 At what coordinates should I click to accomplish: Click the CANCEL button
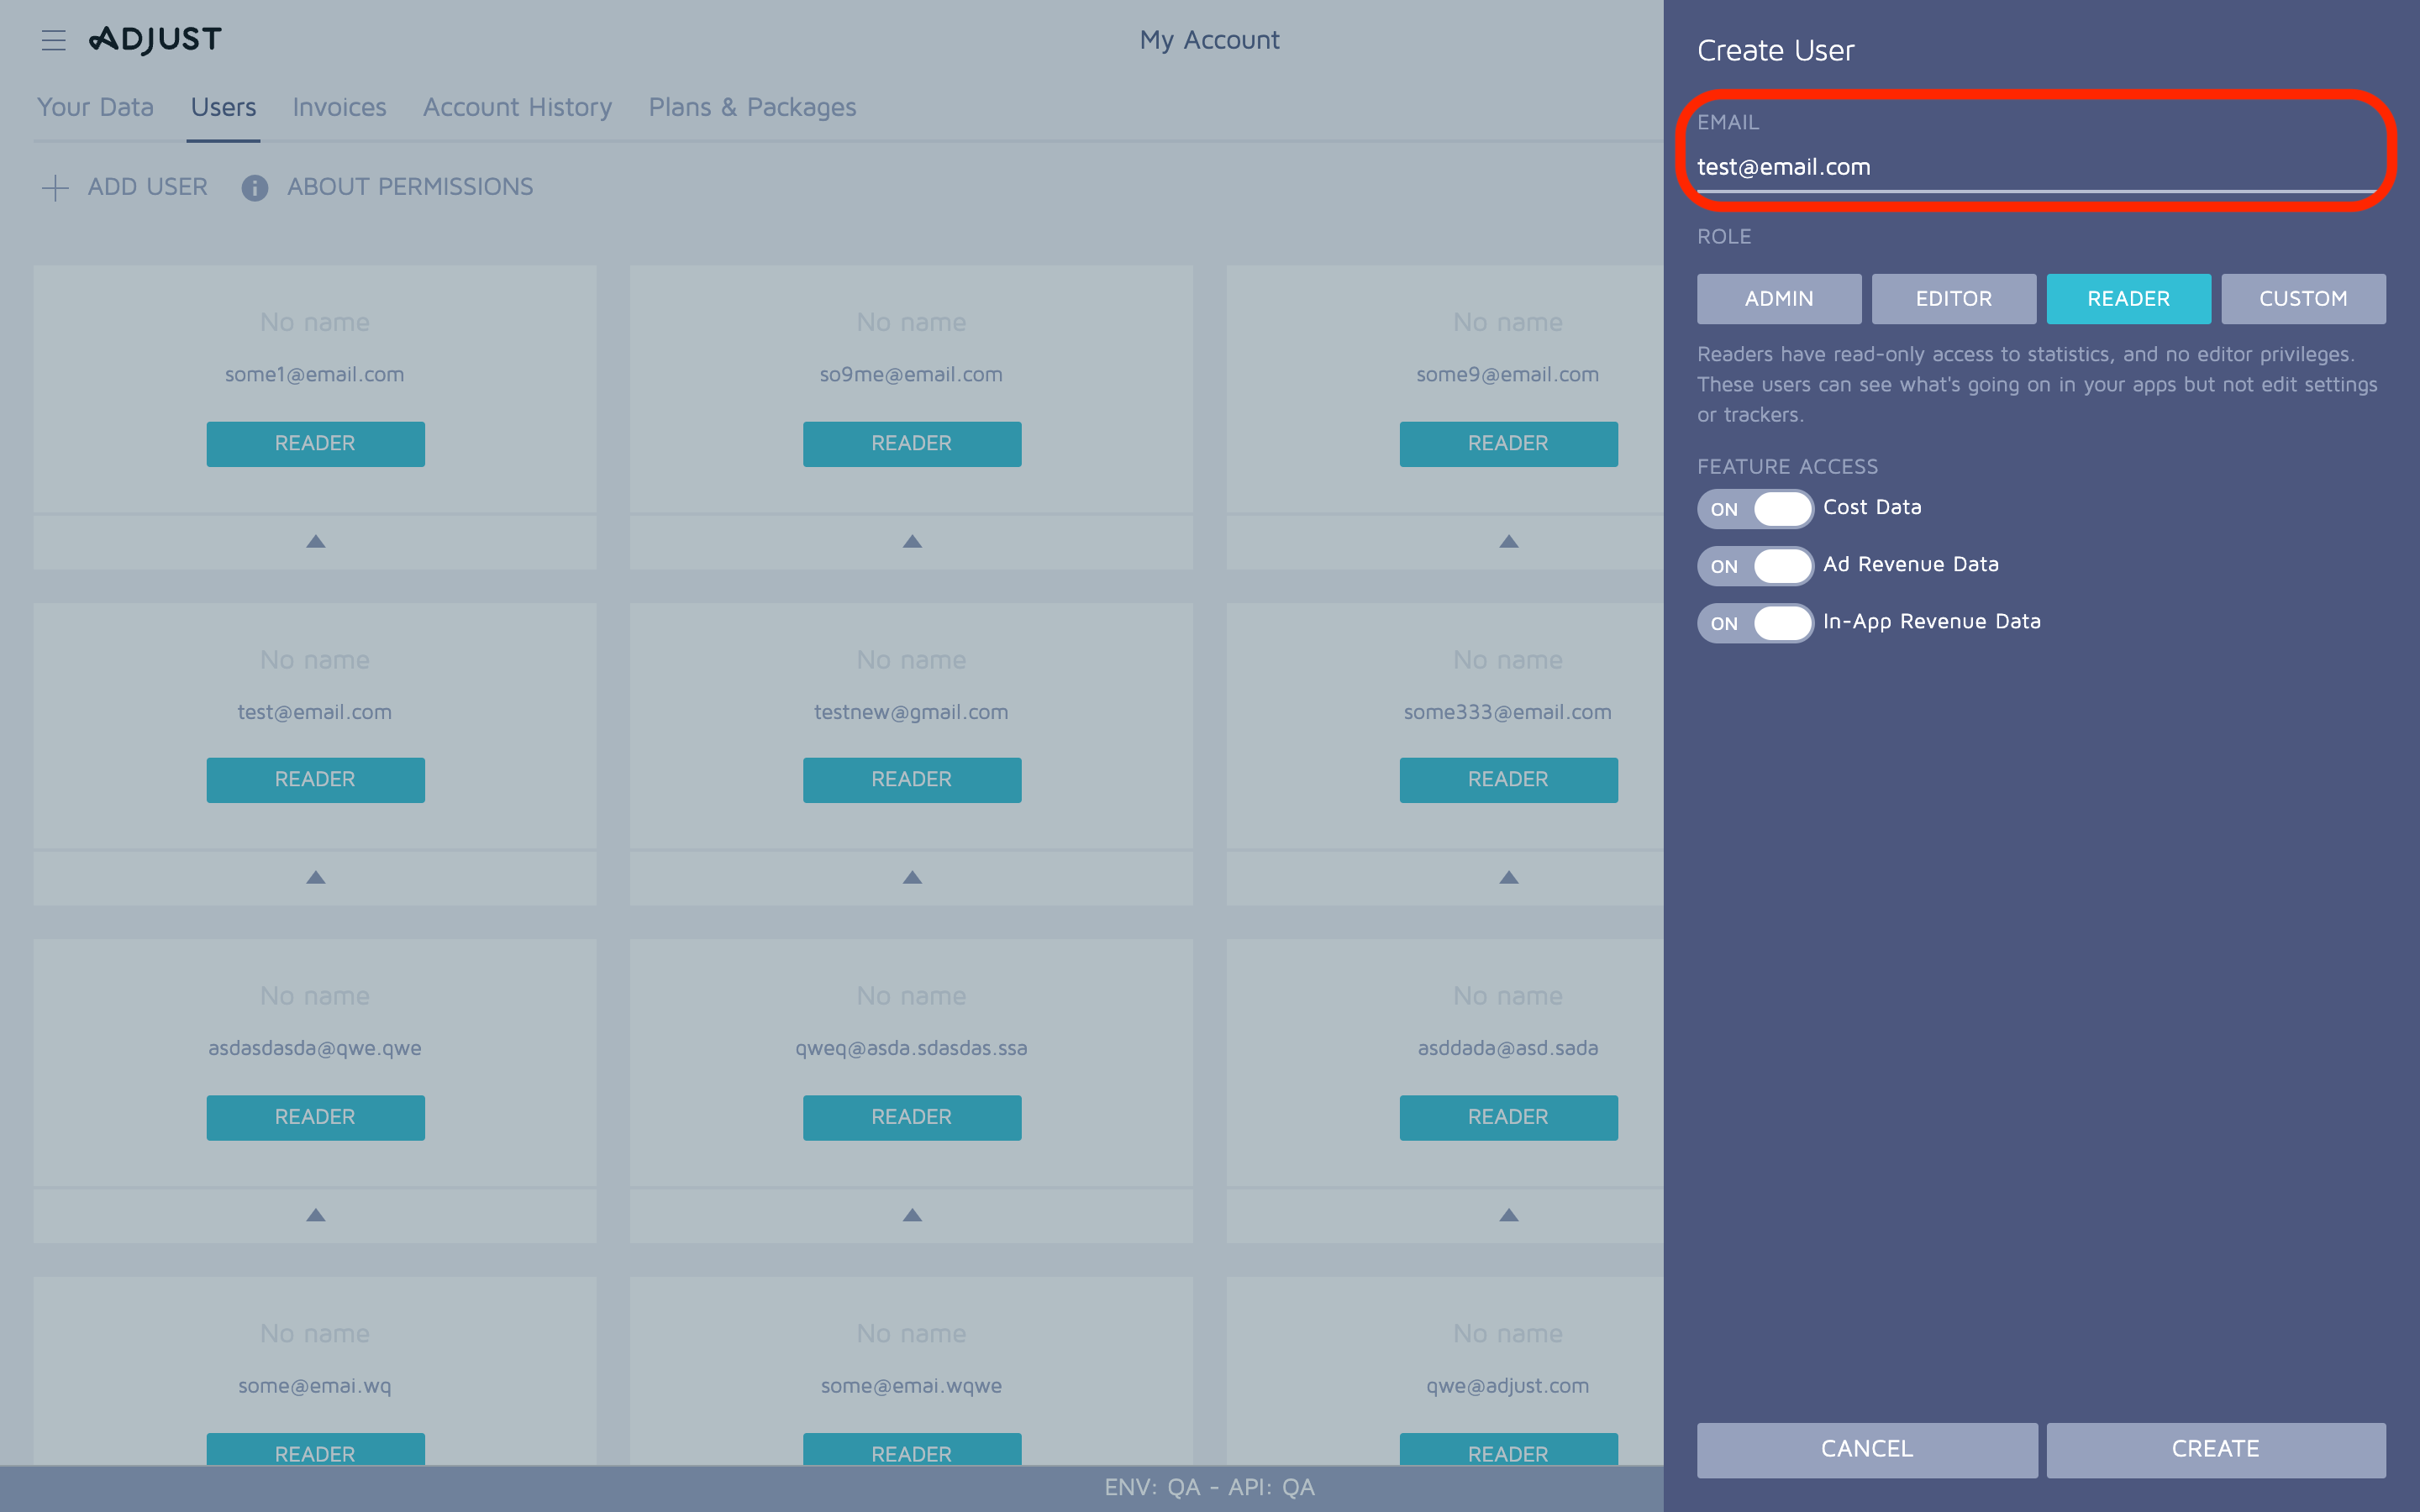coord(1866,1449)
